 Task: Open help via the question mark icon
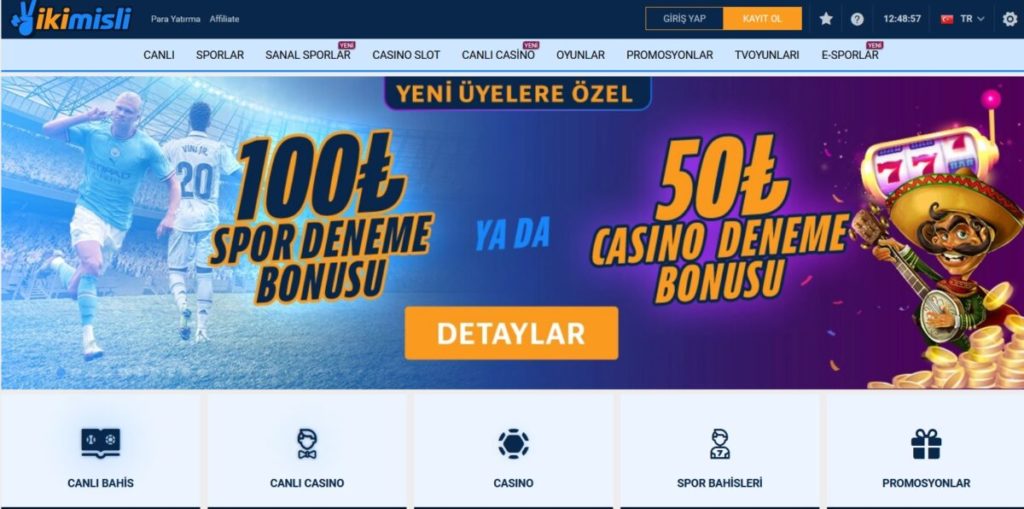click(857, 19)
